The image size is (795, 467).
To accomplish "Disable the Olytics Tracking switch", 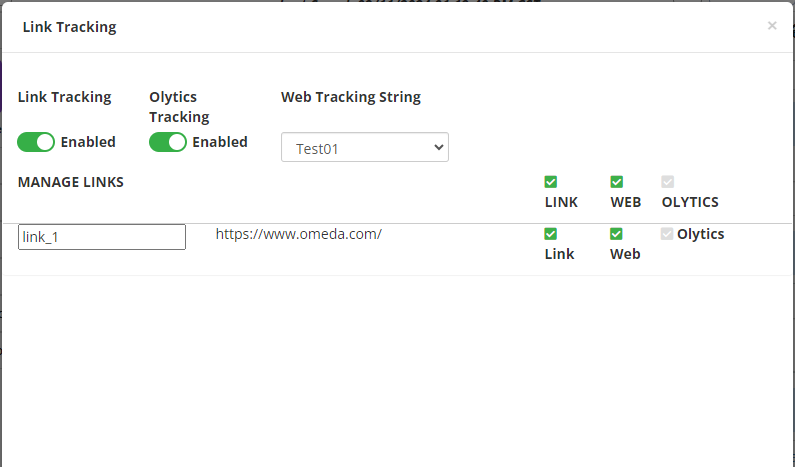I will (168, 142).
